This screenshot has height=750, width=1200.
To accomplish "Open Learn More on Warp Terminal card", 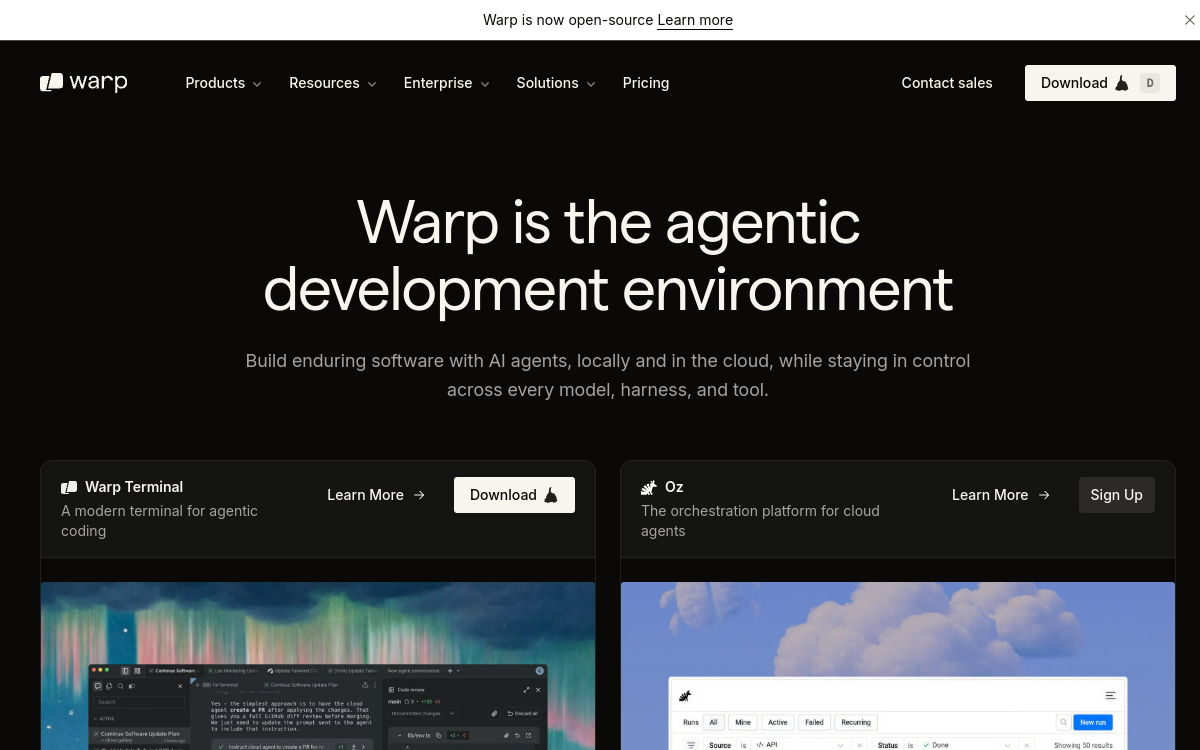I will (x=376, y=495).
